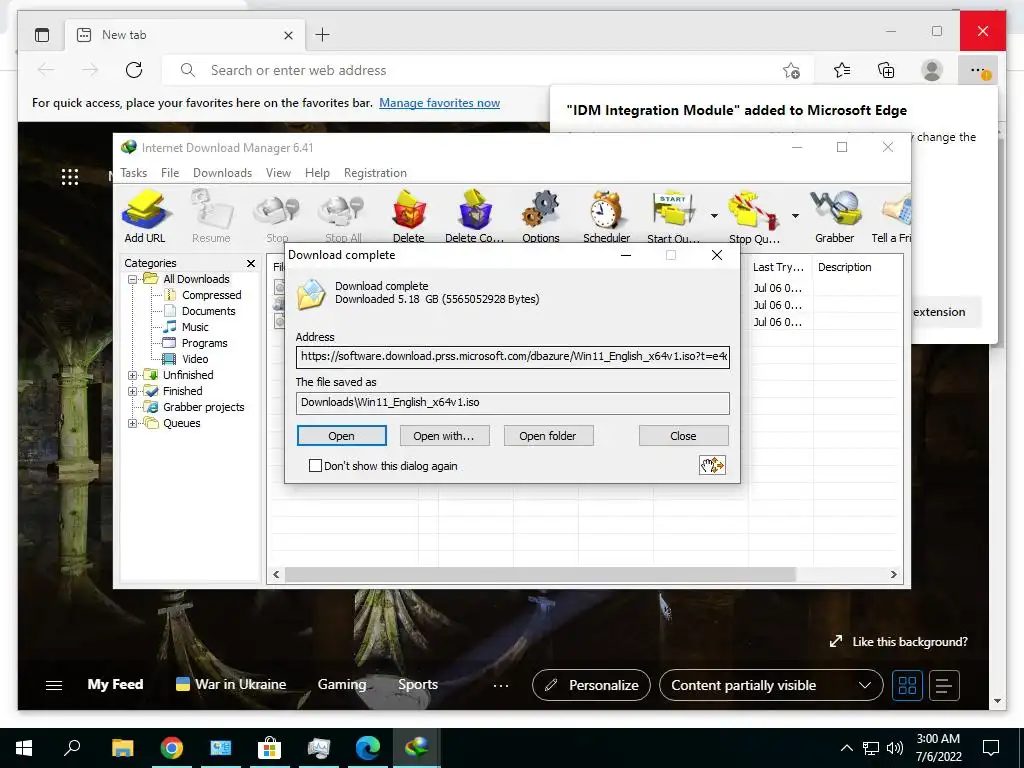Open Edge profile avatar
This screenshot has height=768, width=1024.
[x=932, y=70]
